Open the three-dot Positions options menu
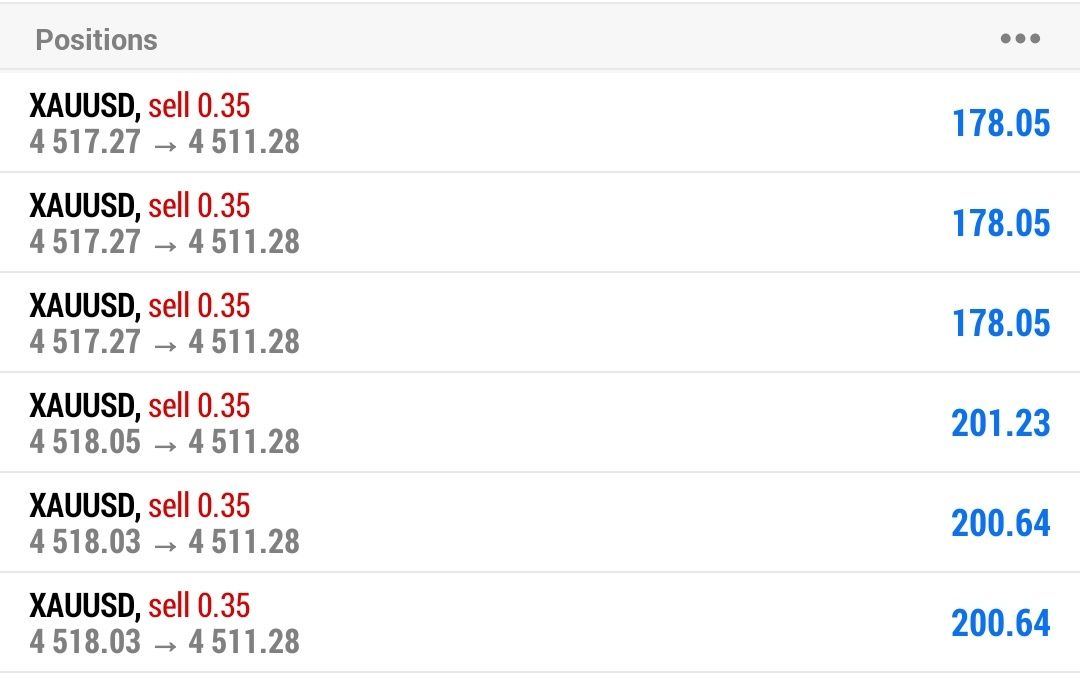The image size is (1080, 676). pyautogui.click(x=1020, y=40)
